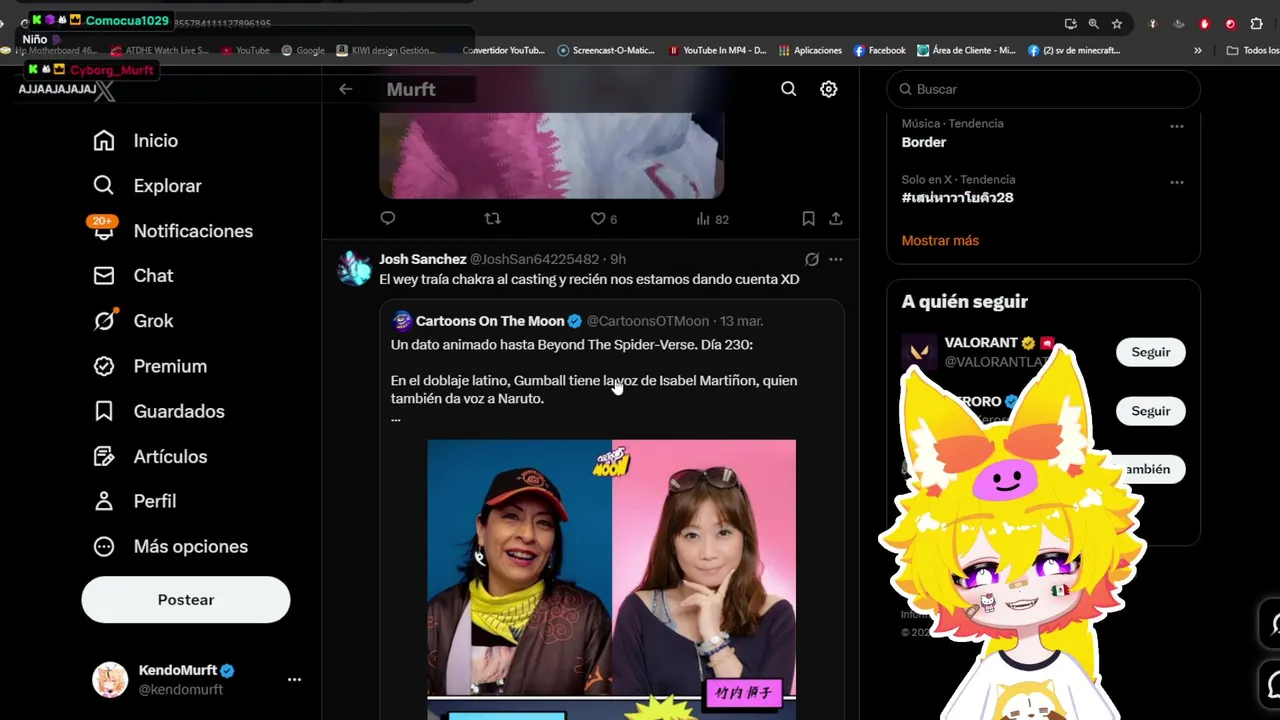Open account menu dots beside KendoMurft

[294, 679]
